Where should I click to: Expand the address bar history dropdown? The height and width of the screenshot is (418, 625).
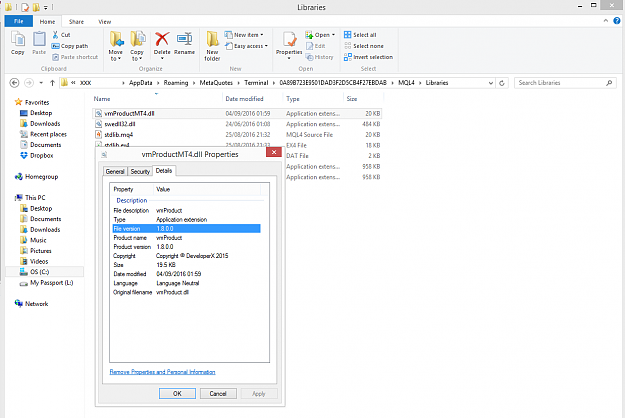point(491,83)
